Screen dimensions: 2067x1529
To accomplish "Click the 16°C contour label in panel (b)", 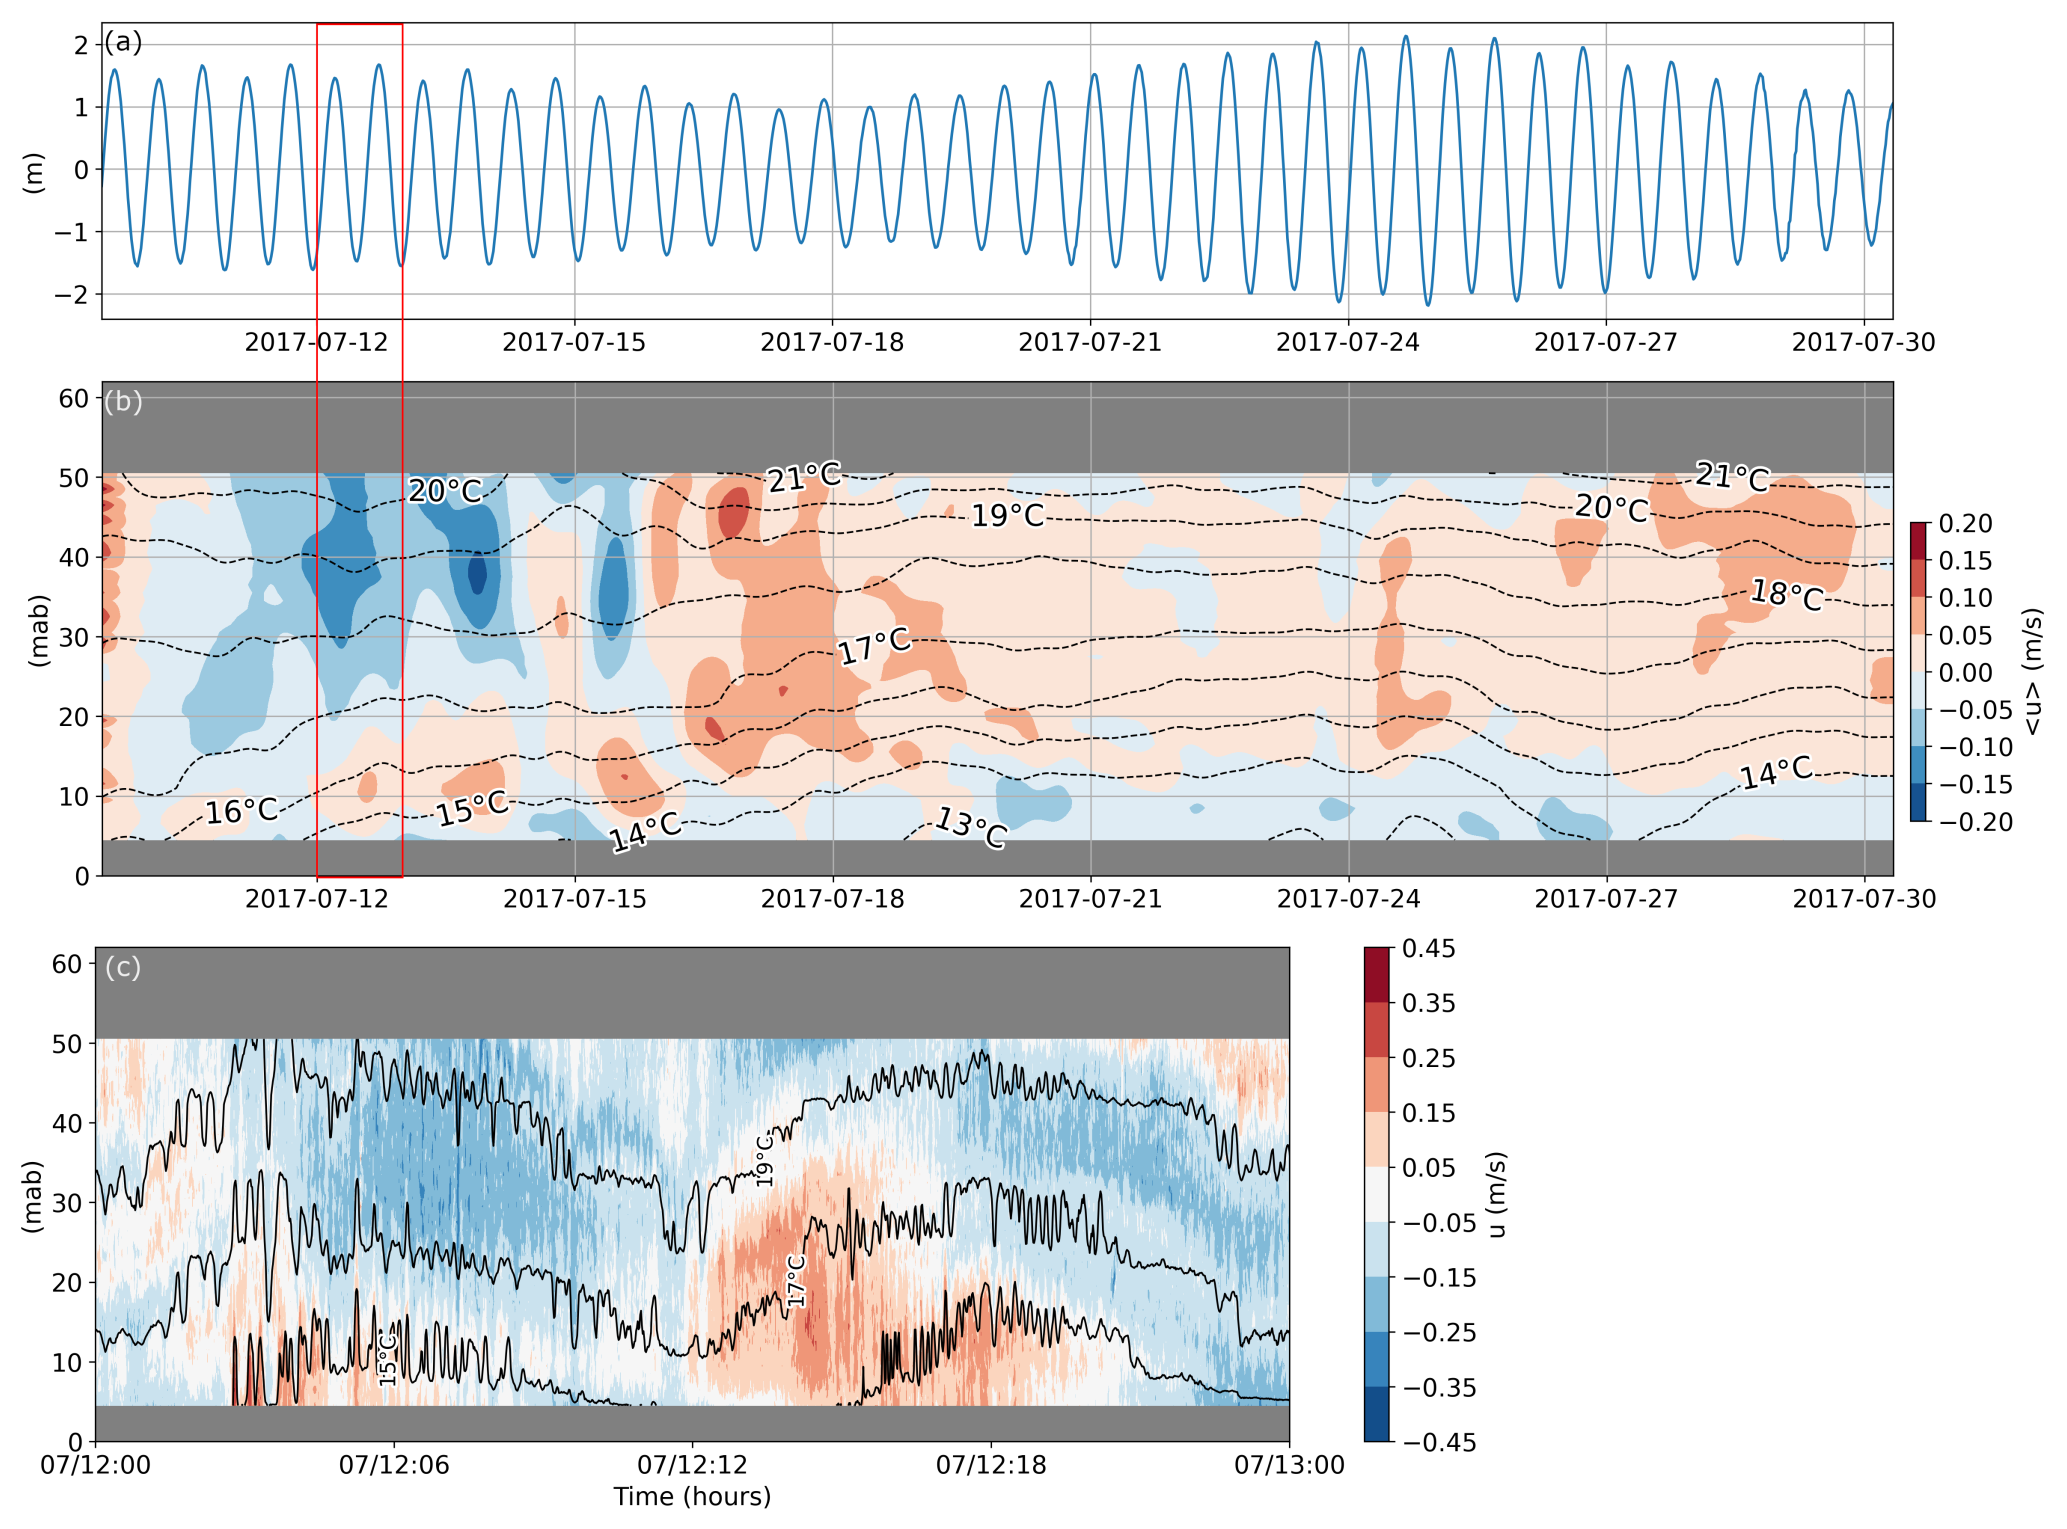I will click(242, 811).
